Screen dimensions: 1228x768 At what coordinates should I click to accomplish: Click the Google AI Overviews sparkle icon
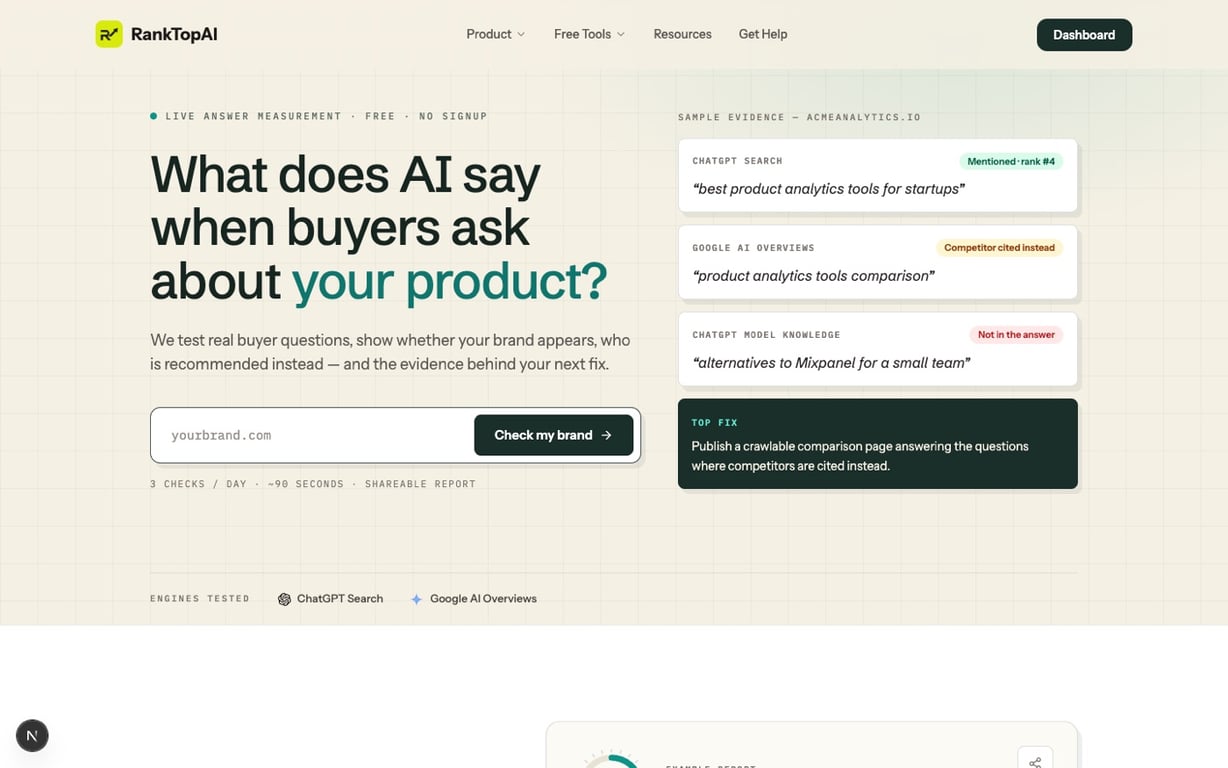coord(416,599)
